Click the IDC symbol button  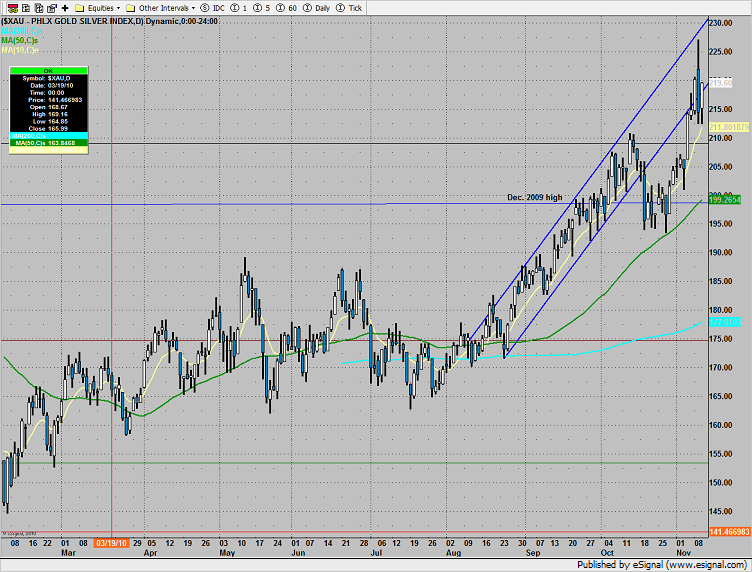click(212, 8)
